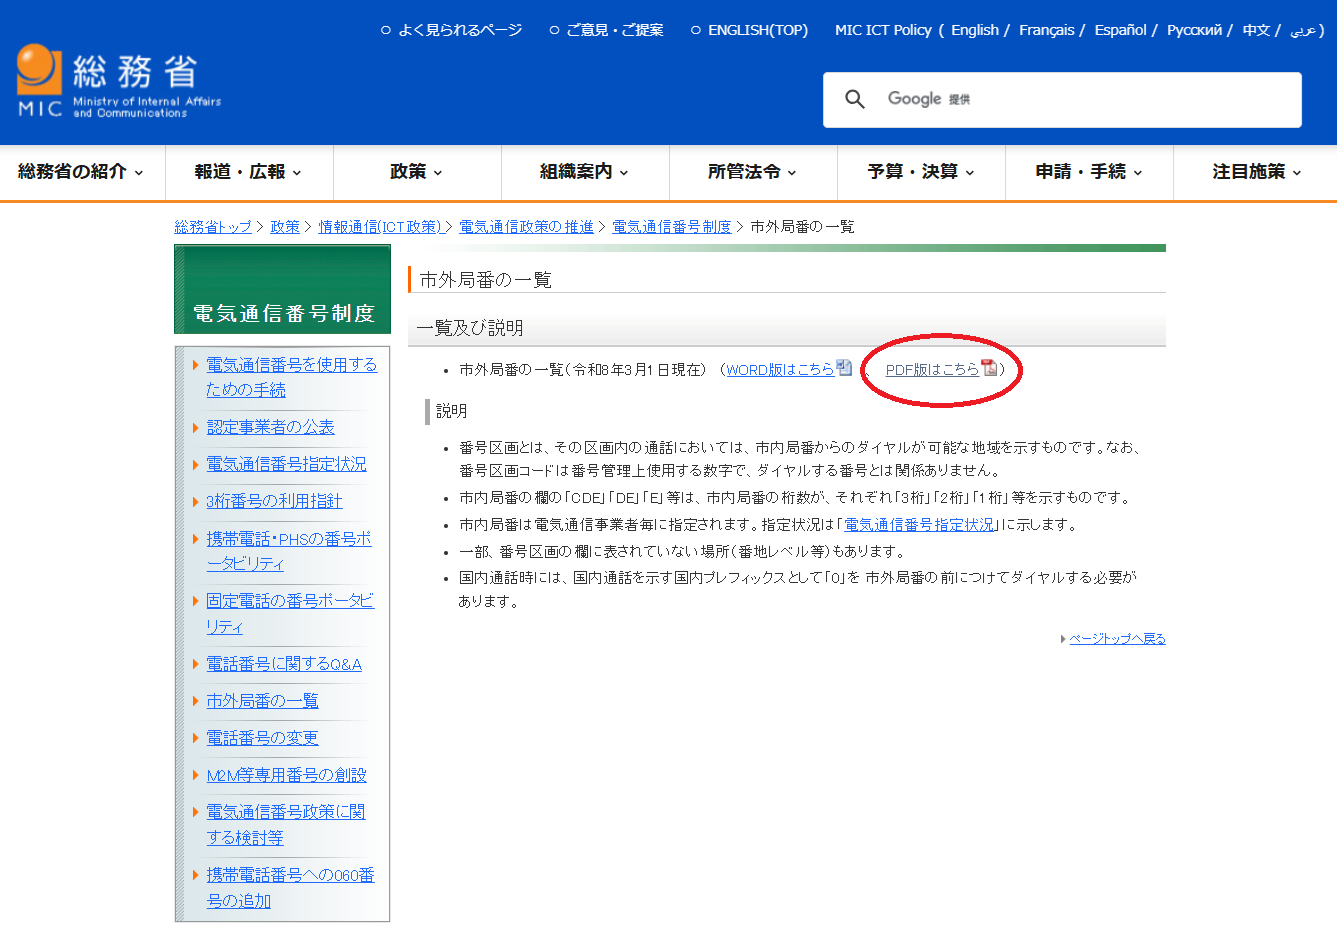This screenshot has height=928, width=1337.
Task: Go to ページトップへ戻る link
Action: [x=1117, y=638]
